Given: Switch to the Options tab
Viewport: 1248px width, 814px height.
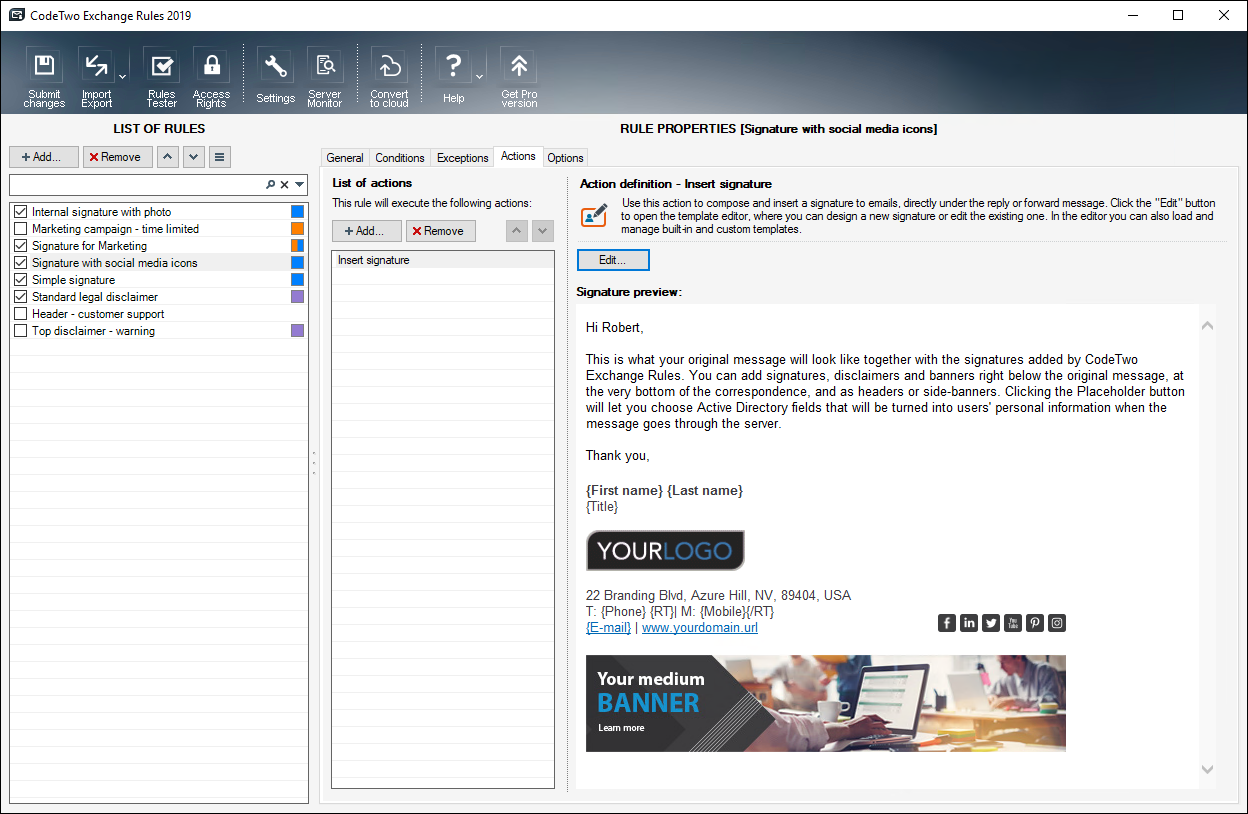Looking at the screenshot, I should (565, 158).
